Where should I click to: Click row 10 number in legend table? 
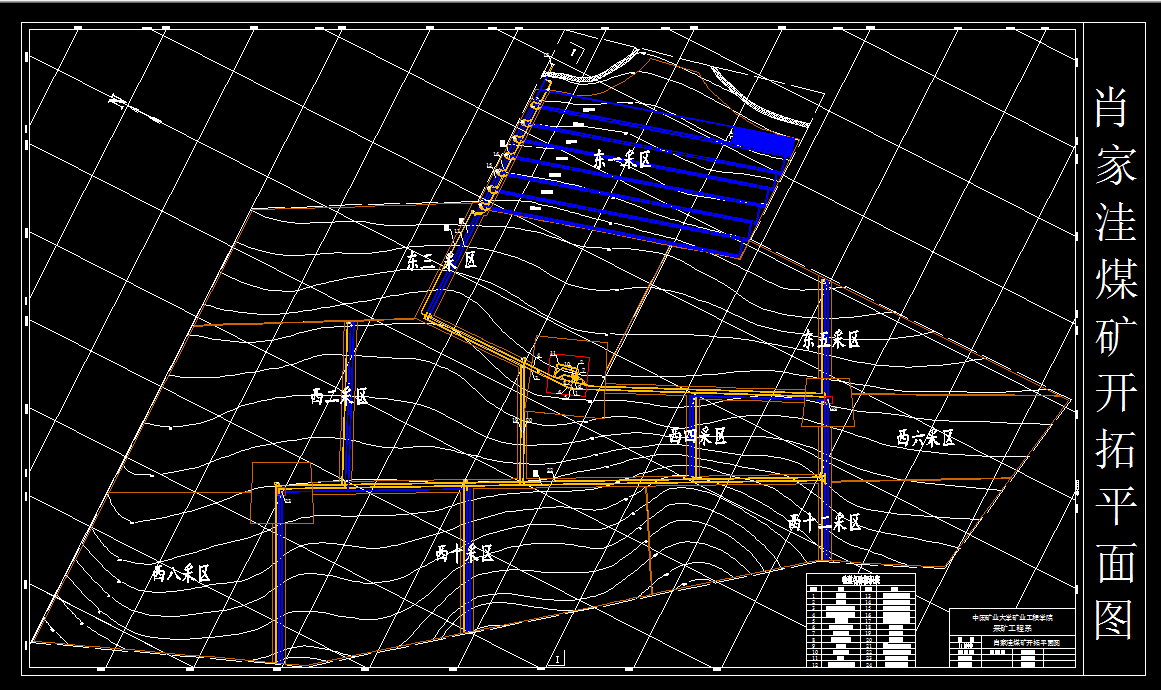(815, 652)
